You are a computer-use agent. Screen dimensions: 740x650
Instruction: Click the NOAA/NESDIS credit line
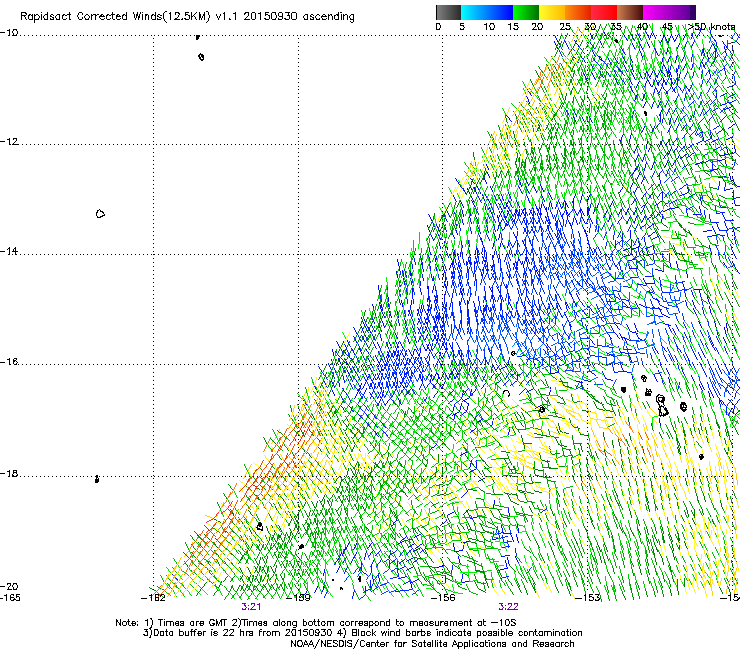(432, 644)
